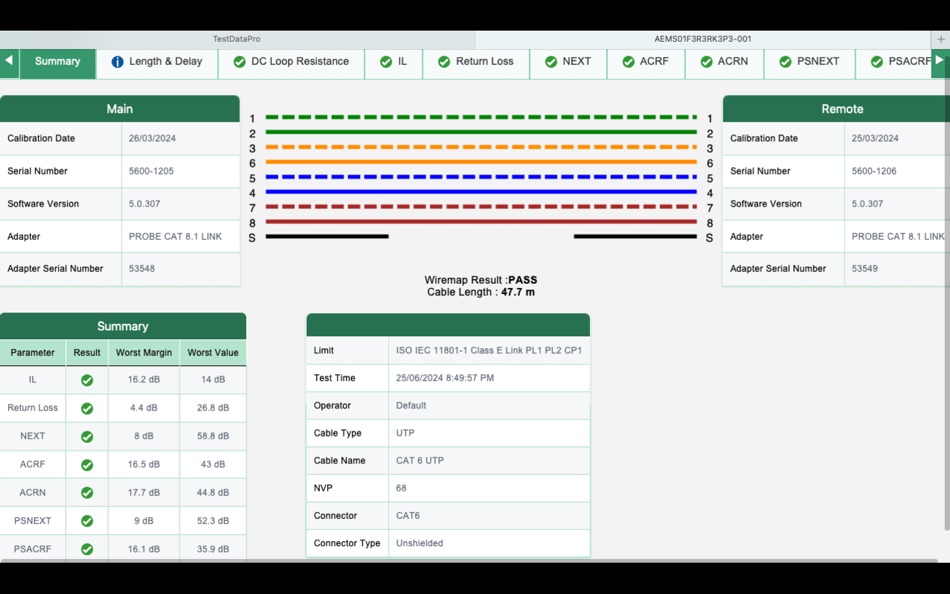Click pass checkmark on ACRN tab

(x=706, y=62)
